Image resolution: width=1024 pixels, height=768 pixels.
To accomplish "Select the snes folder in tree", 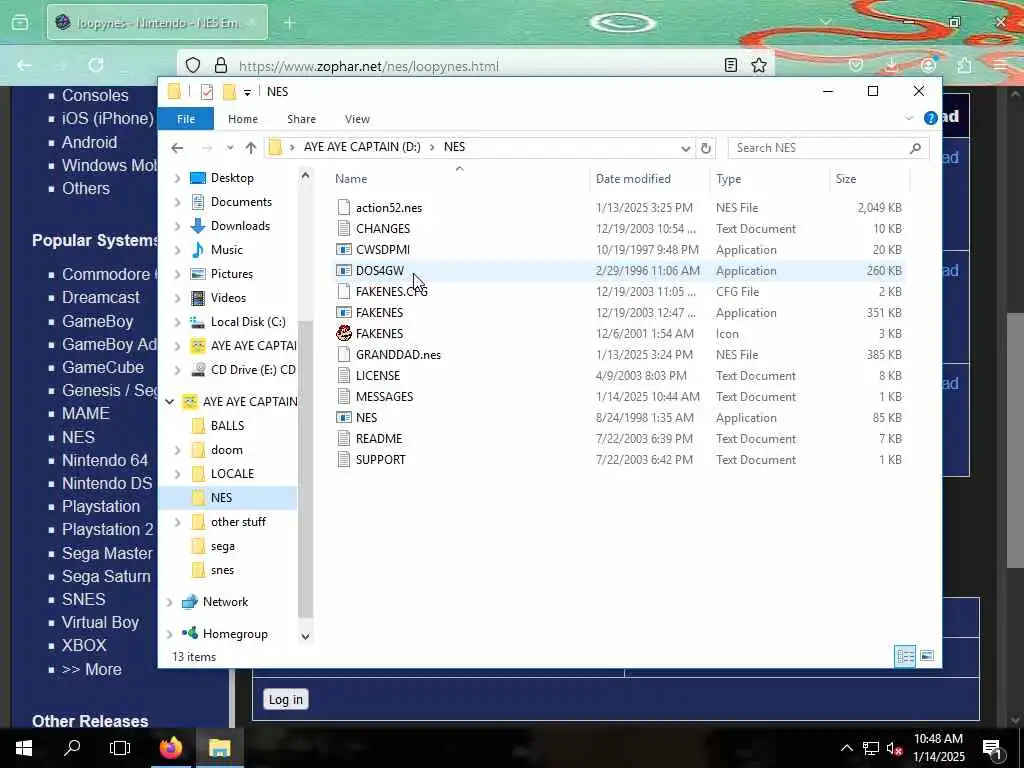I will pos(222,570).
